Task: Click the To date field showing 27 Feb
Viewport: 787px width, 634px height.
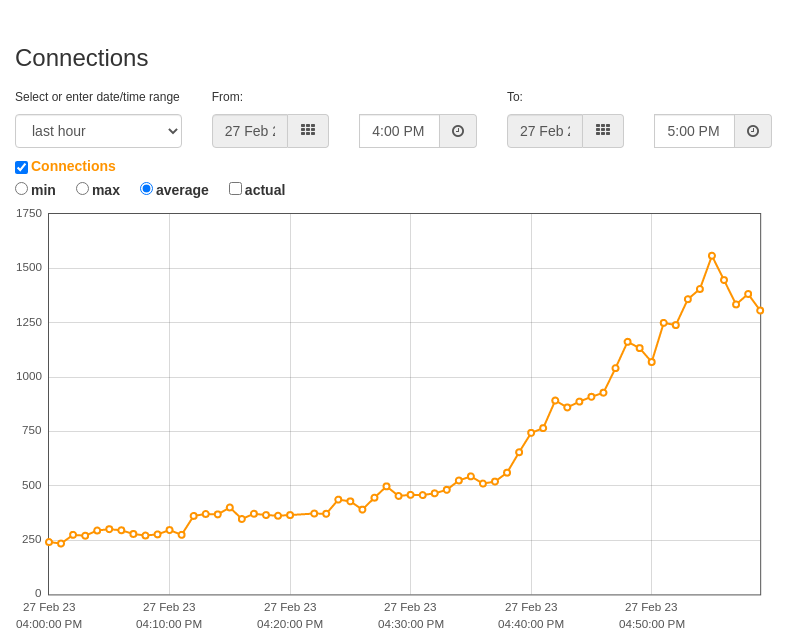Action: coord(545,131)
